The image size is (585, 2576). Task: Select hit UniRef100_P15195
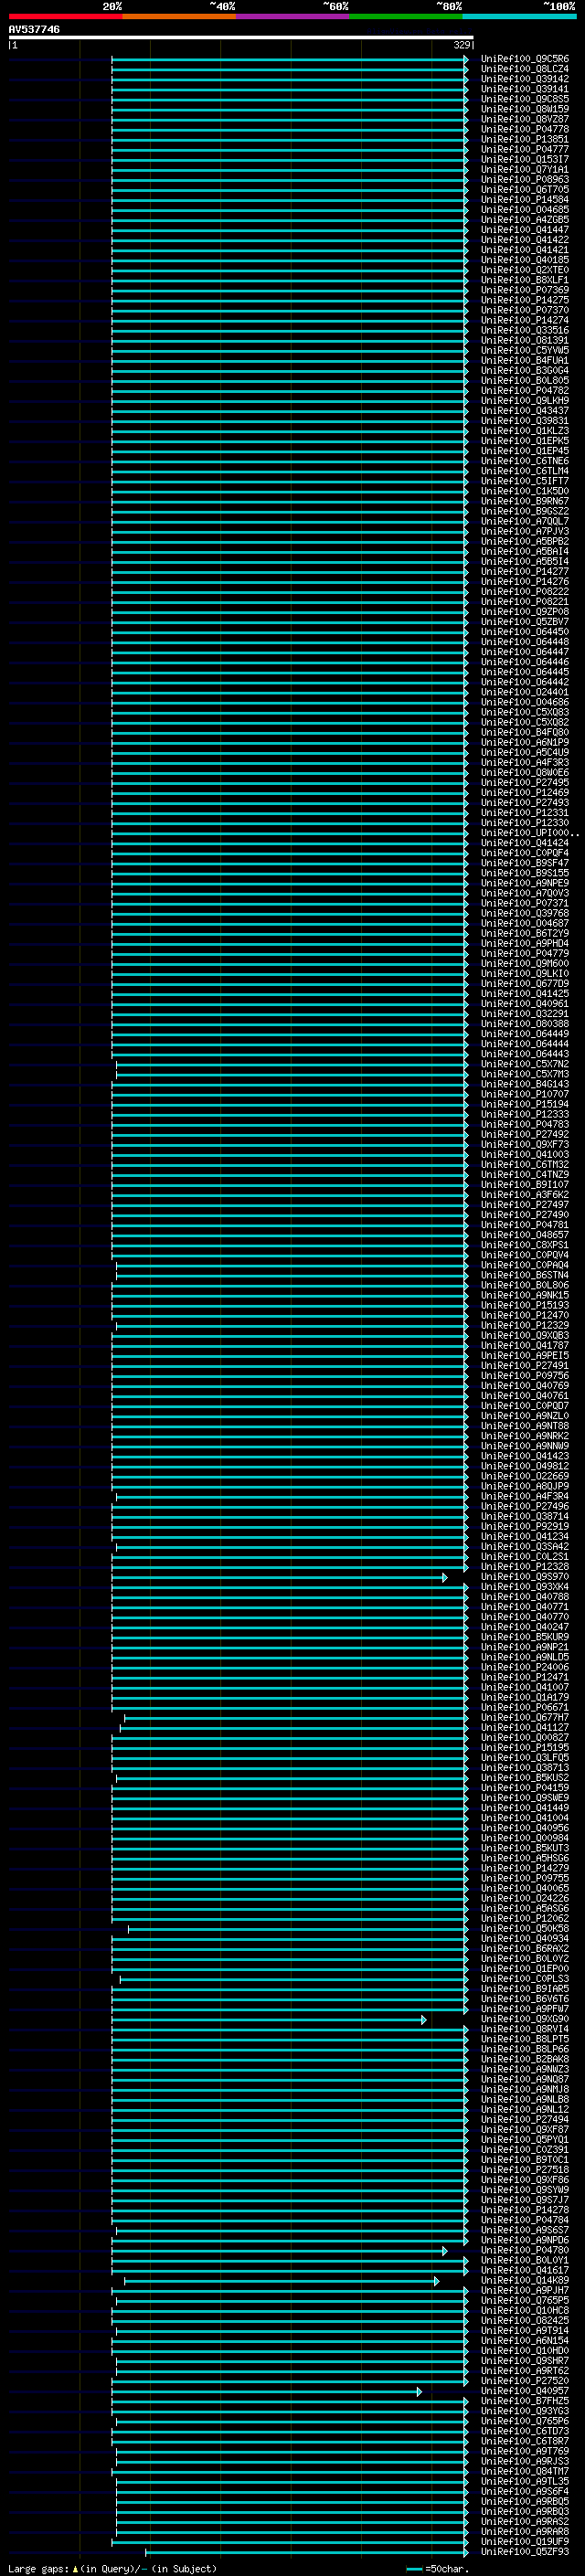click(524, 1747)
